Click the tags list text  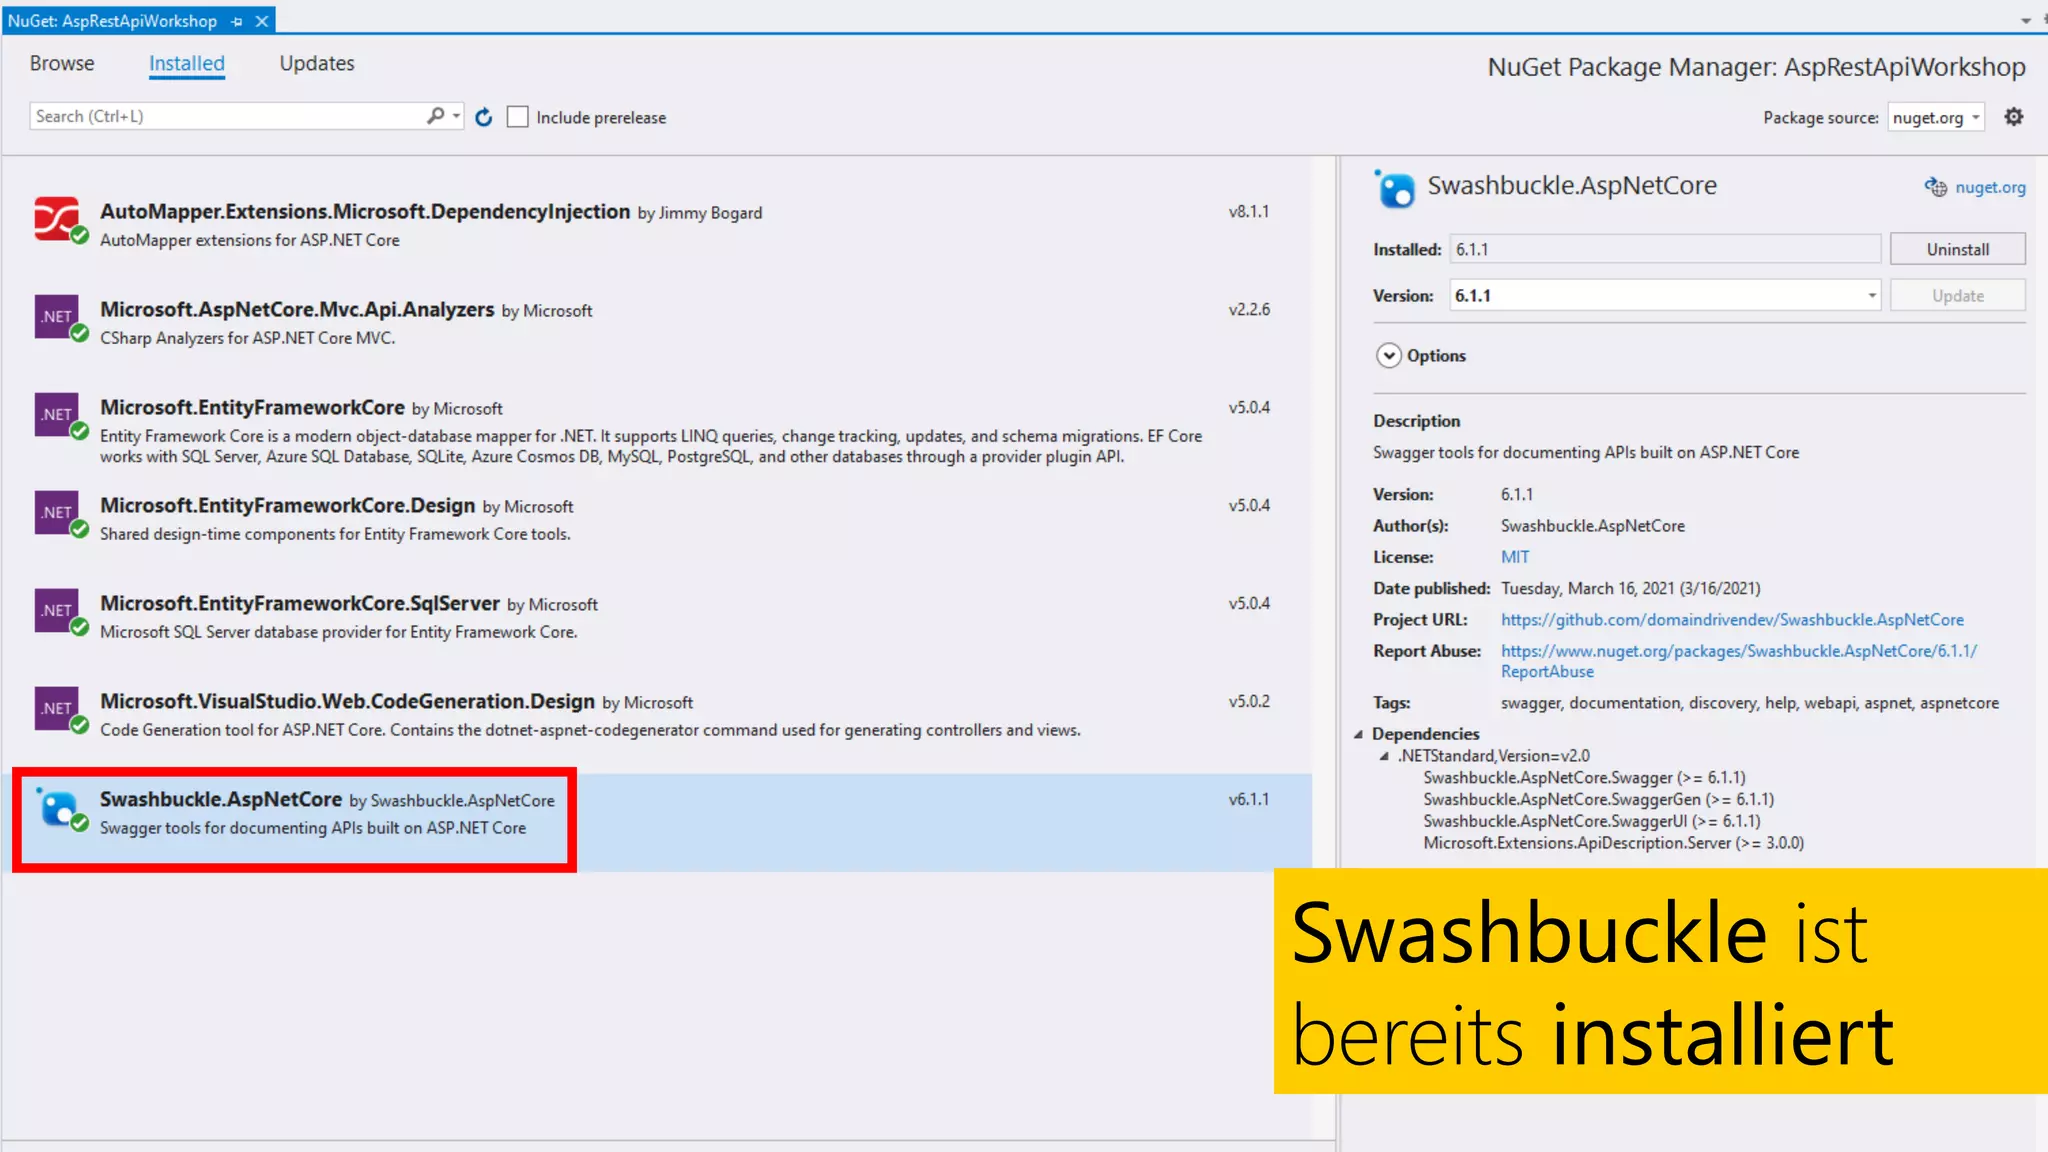pos(1749,703)
